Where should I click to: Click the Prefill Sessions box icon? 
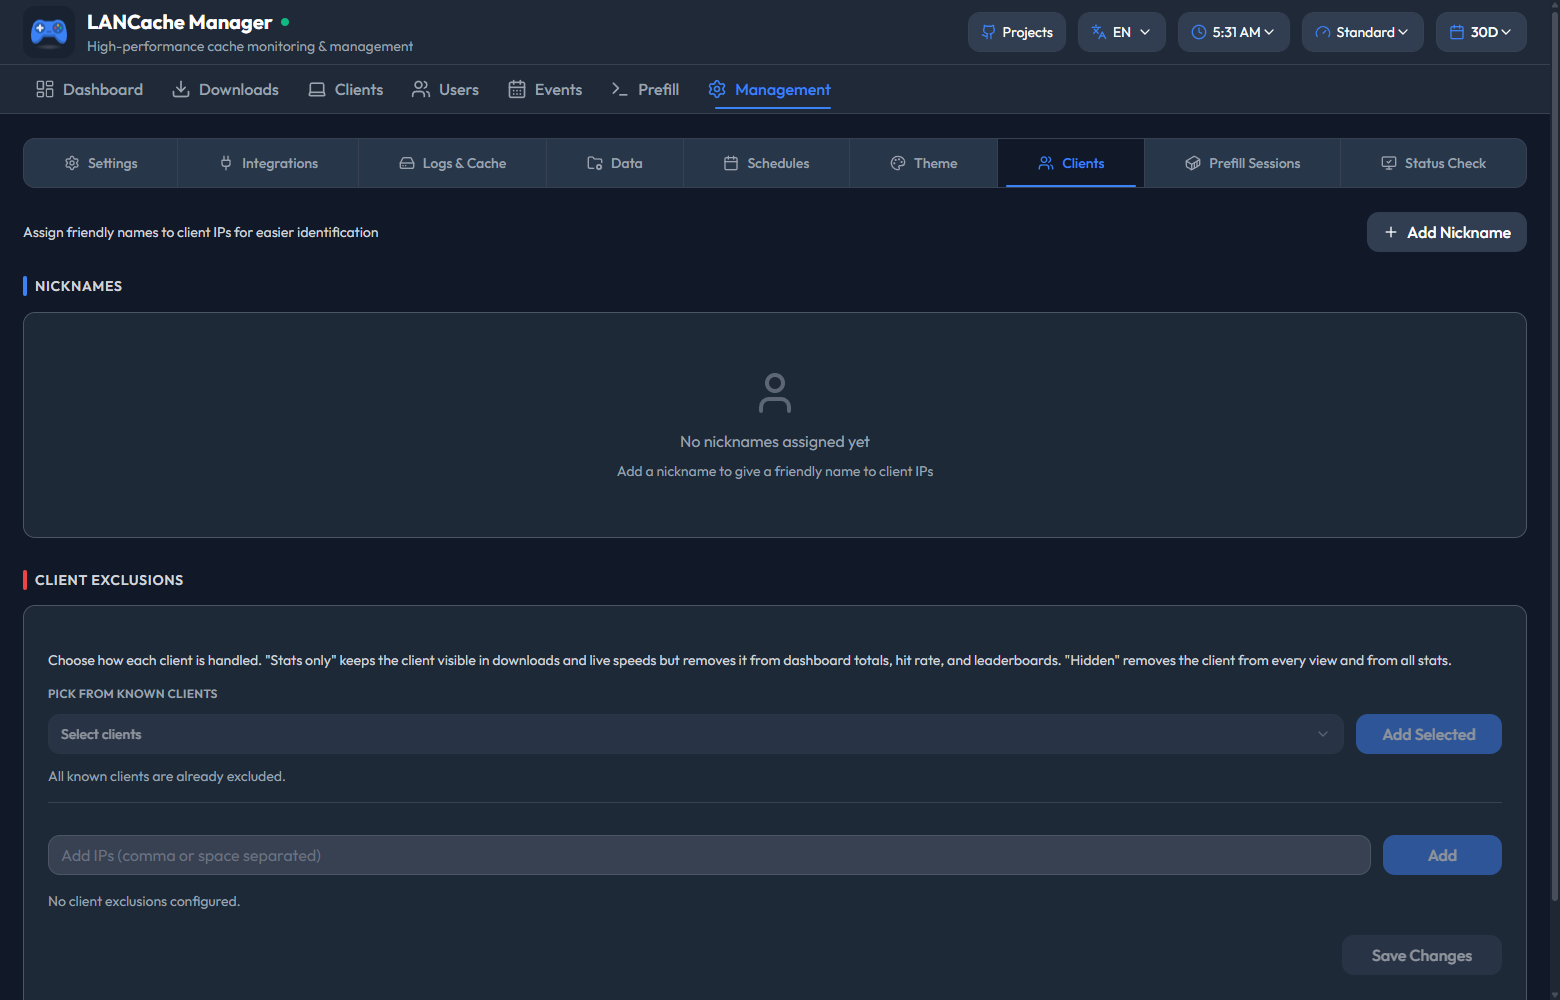1193,163
